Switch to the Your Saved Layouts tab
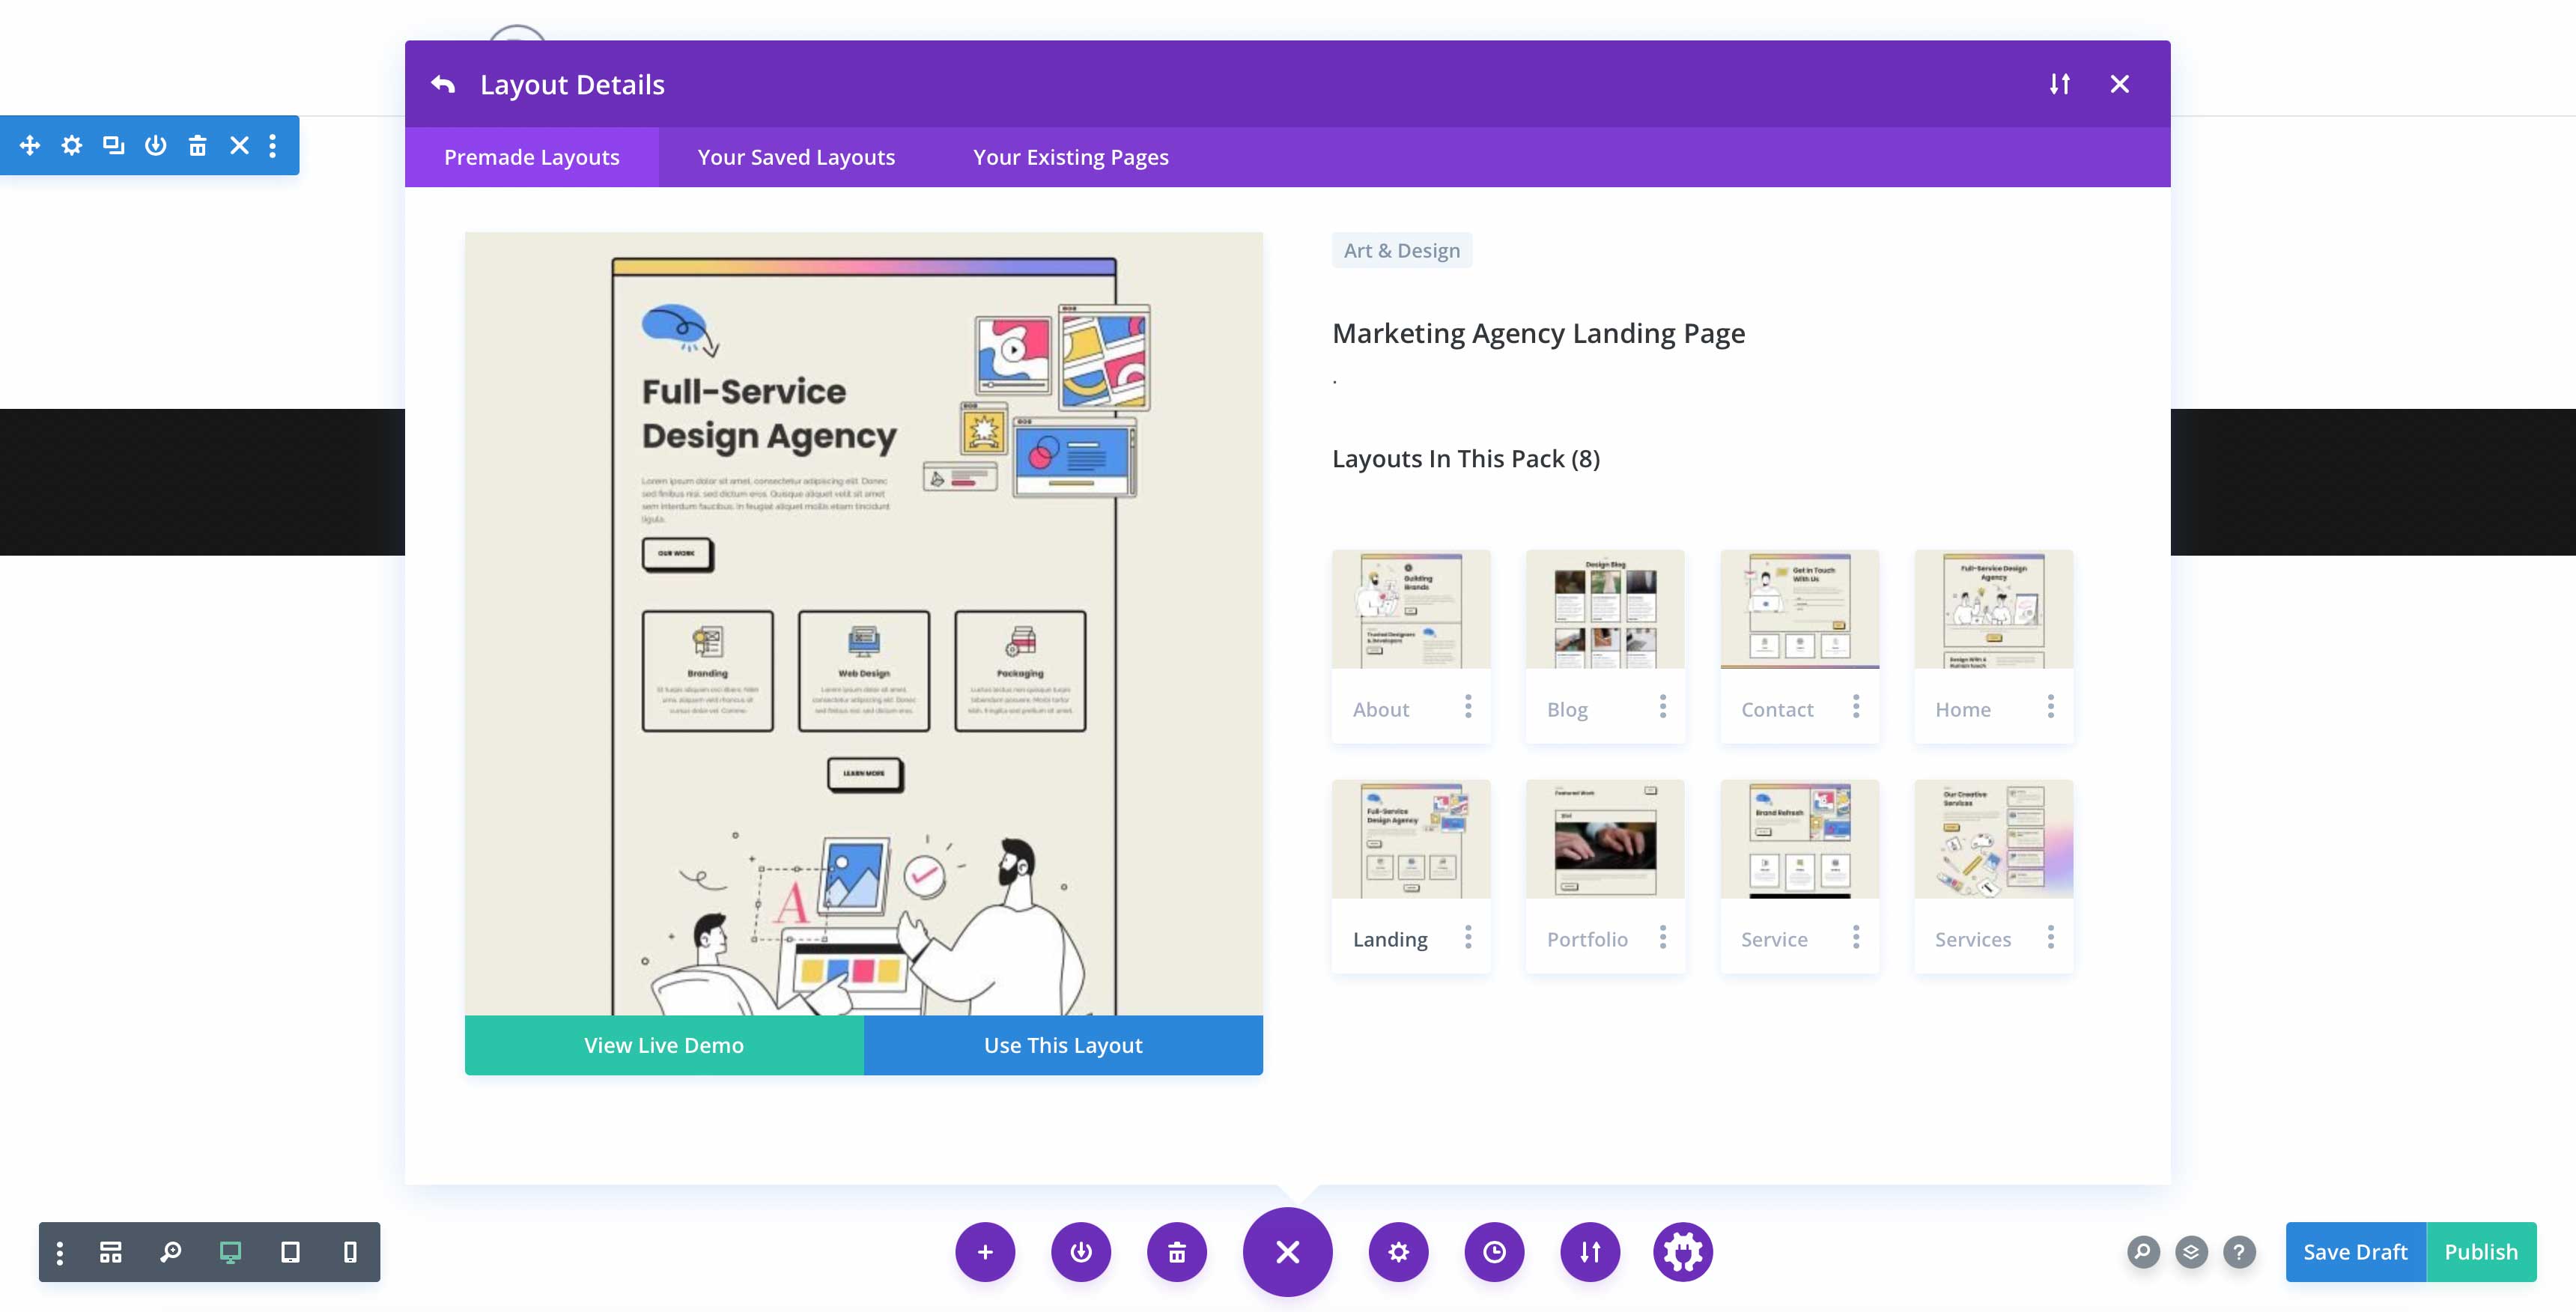 pyautogui.click(x=795, y=156)
